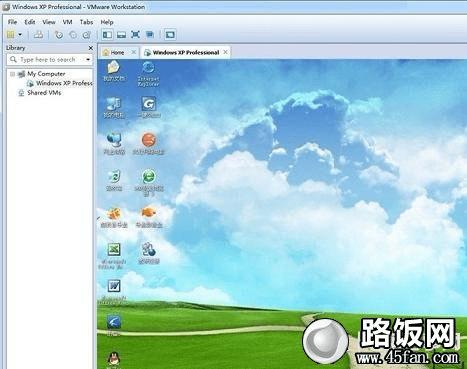Click the full screen mode toolbar icon
Viewport: 467px width, 369px height.
pos(135,34)
